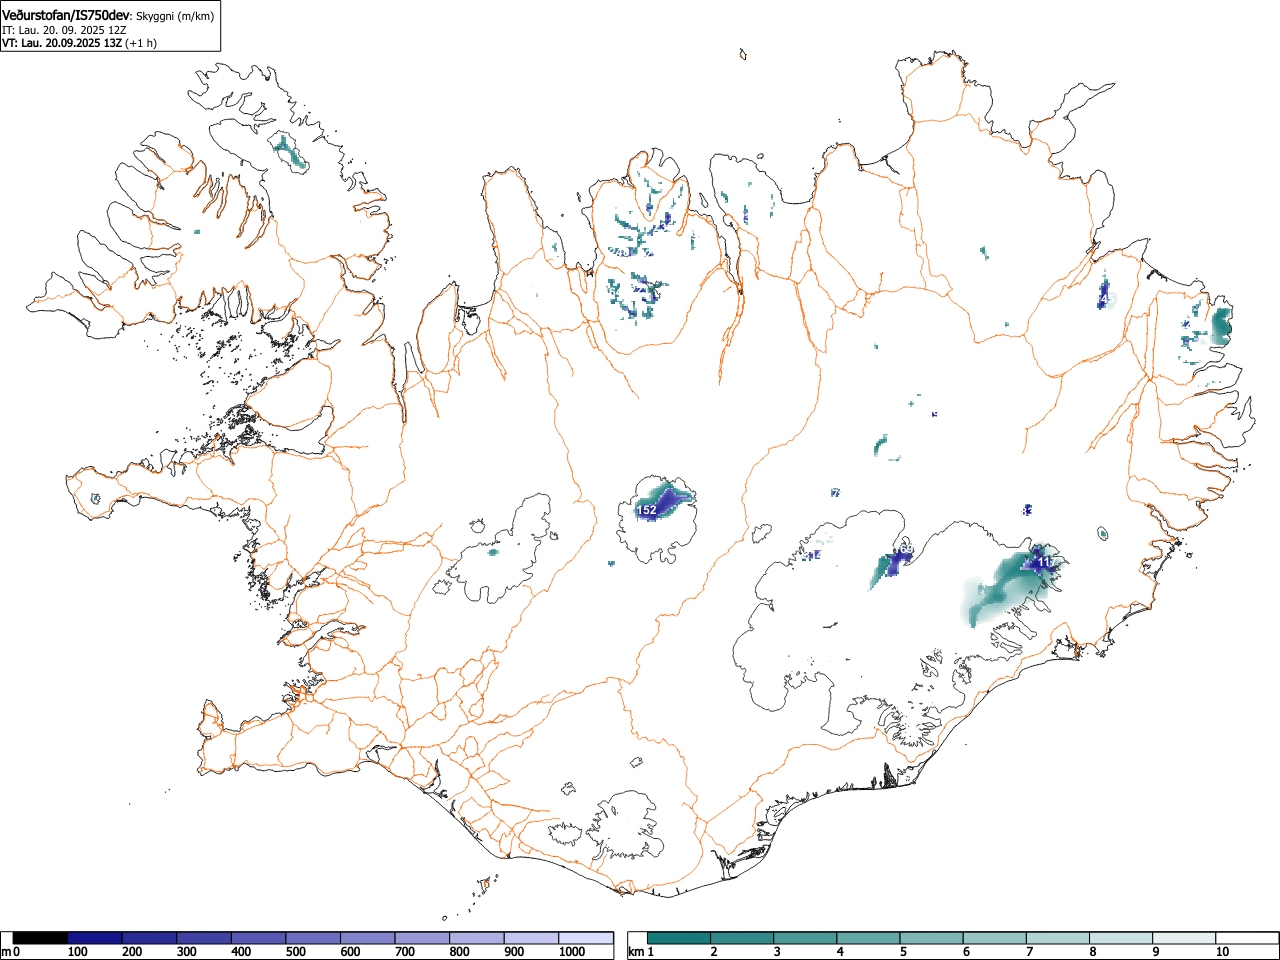The width and height of the screenshot is (1280, 960).
Task: Select the 700–800 m legend swatch
Action: [422, 938]
